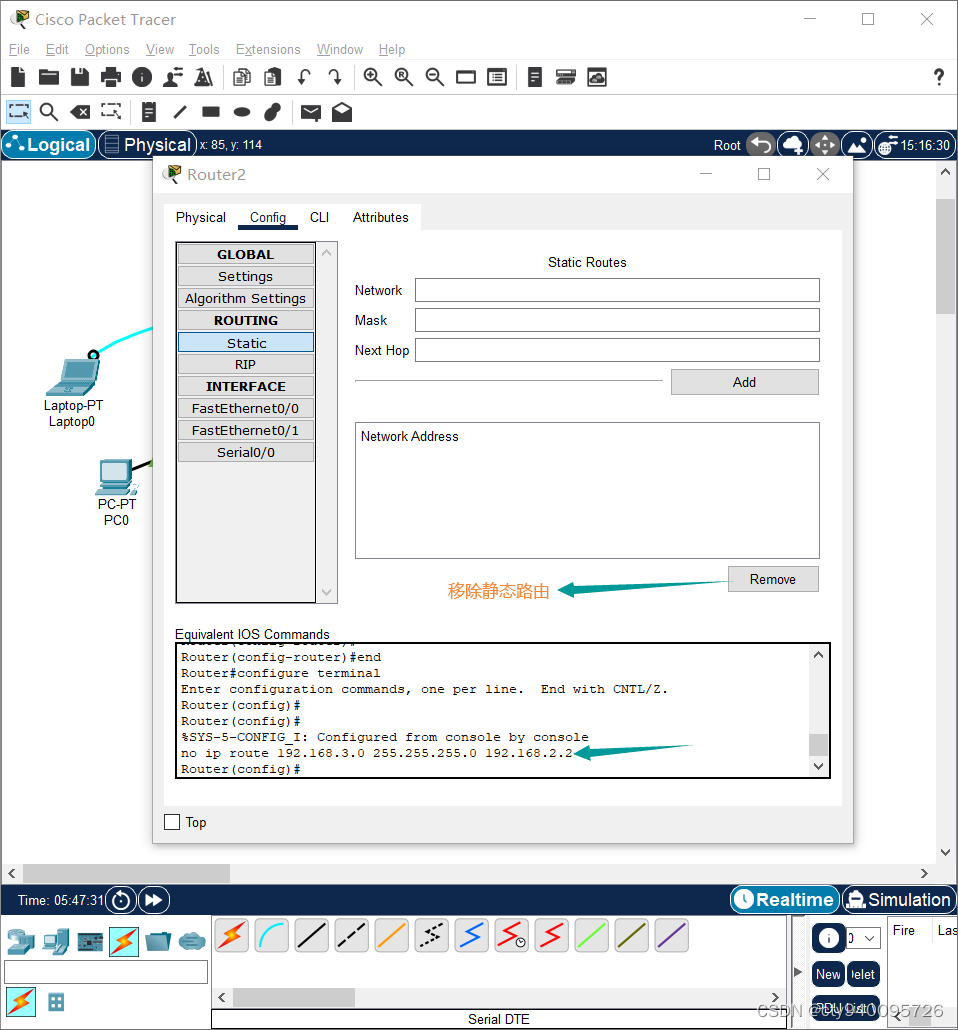
Task: Save the network with floppy disk icon
Action: (80, 78)
